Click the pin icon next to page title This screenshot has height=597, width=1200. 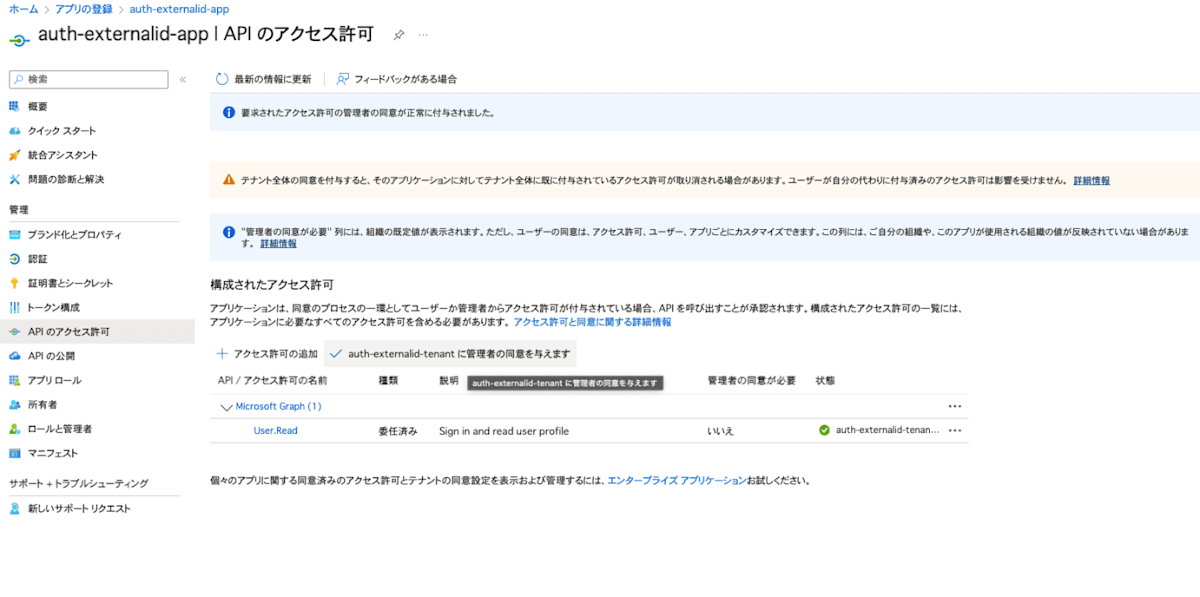(x=398, y=35)
